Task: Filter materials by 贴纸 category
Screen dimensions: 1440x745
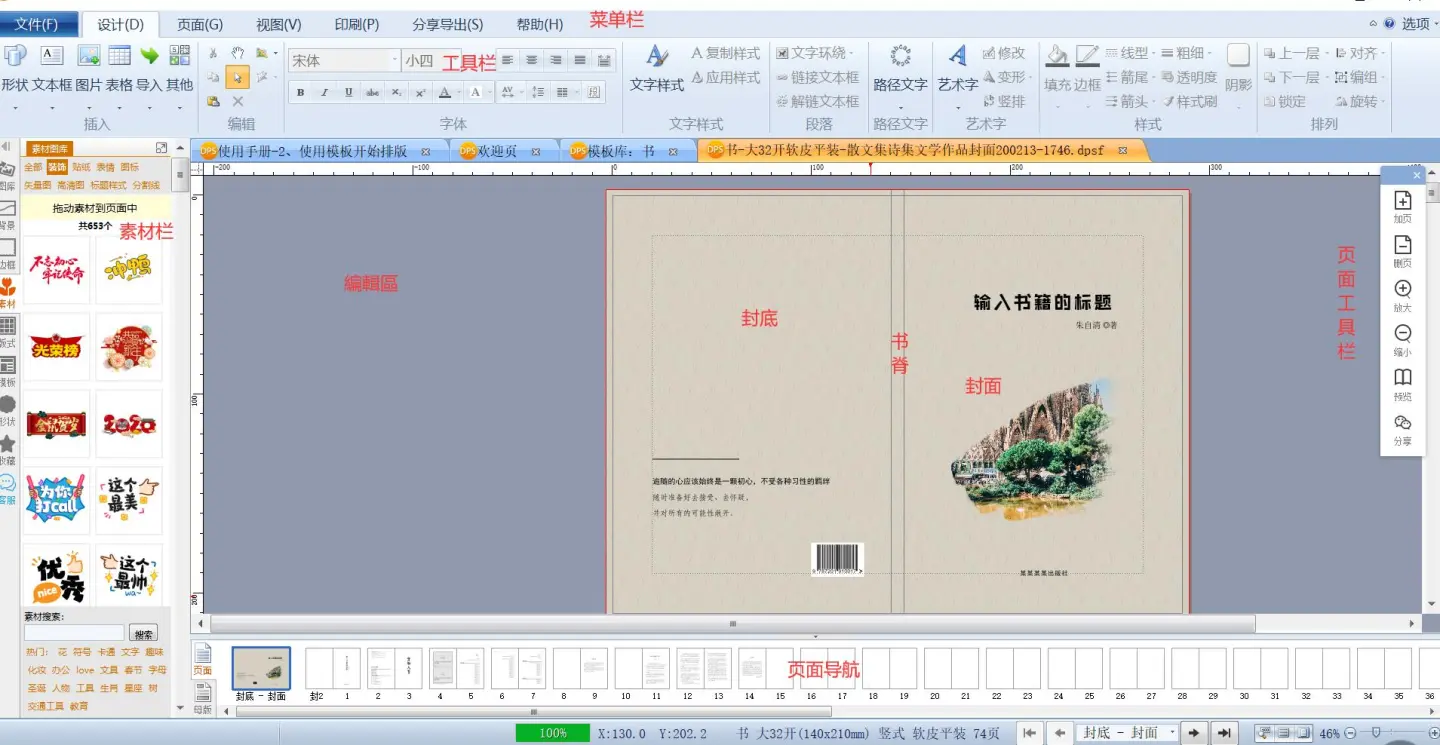Action: pyautogui.click(x=81, y=168)
